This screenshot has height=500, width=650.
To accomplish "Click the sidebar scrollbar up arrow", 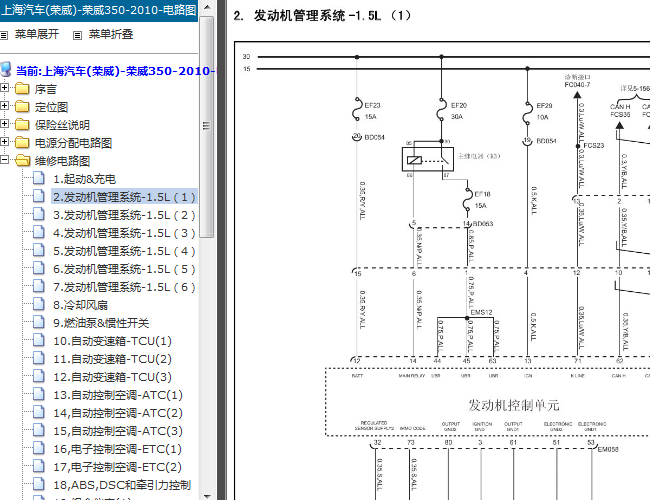I will (207, 7).
